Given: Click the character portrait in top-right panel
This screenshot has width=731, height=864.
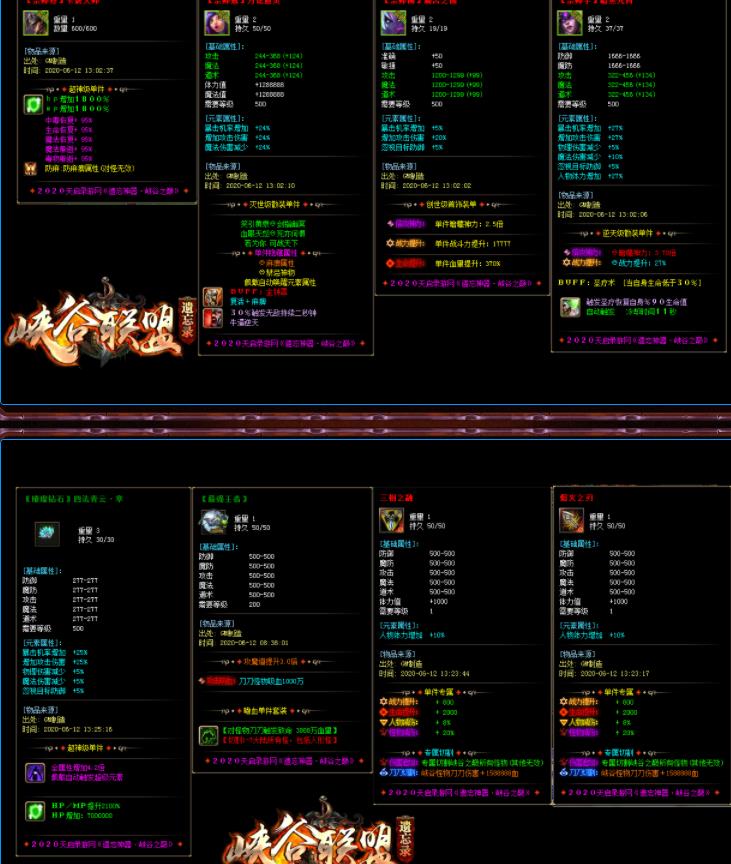Looking at the screenshot, I should 570,23.
